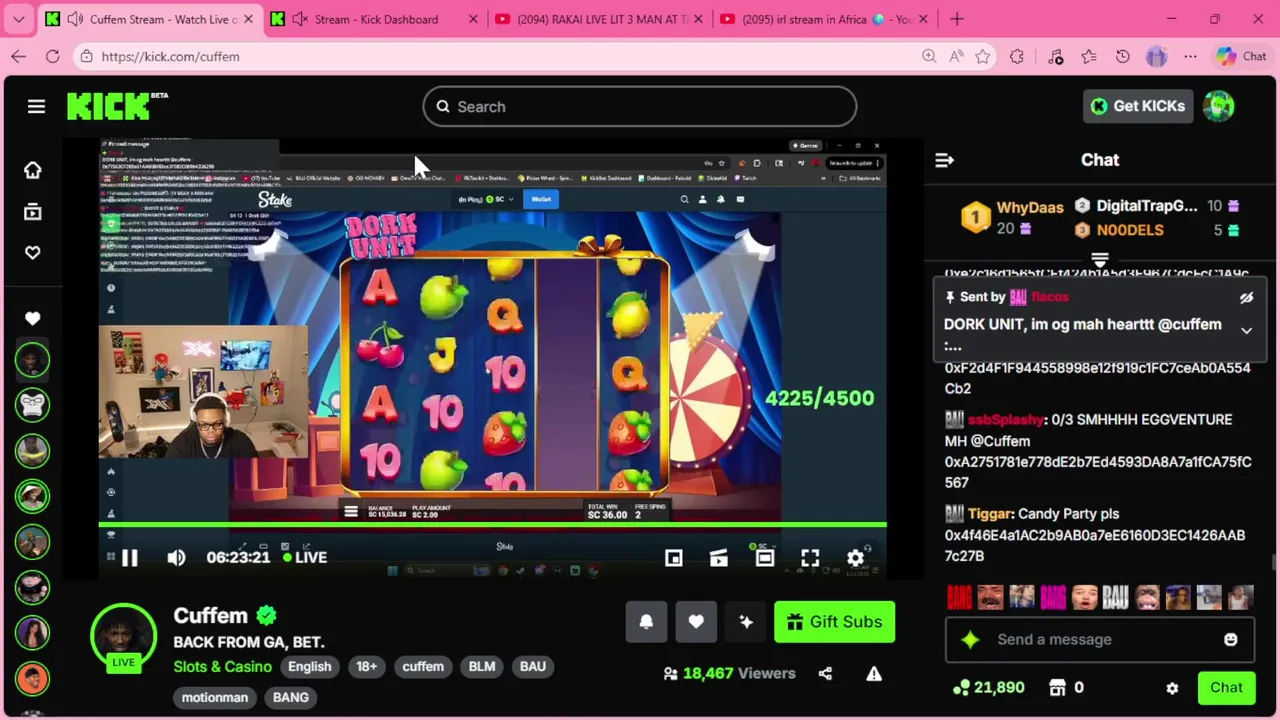Select the BAU tag
Viewport: 1280px width, 720px height.
coord(533,667)
